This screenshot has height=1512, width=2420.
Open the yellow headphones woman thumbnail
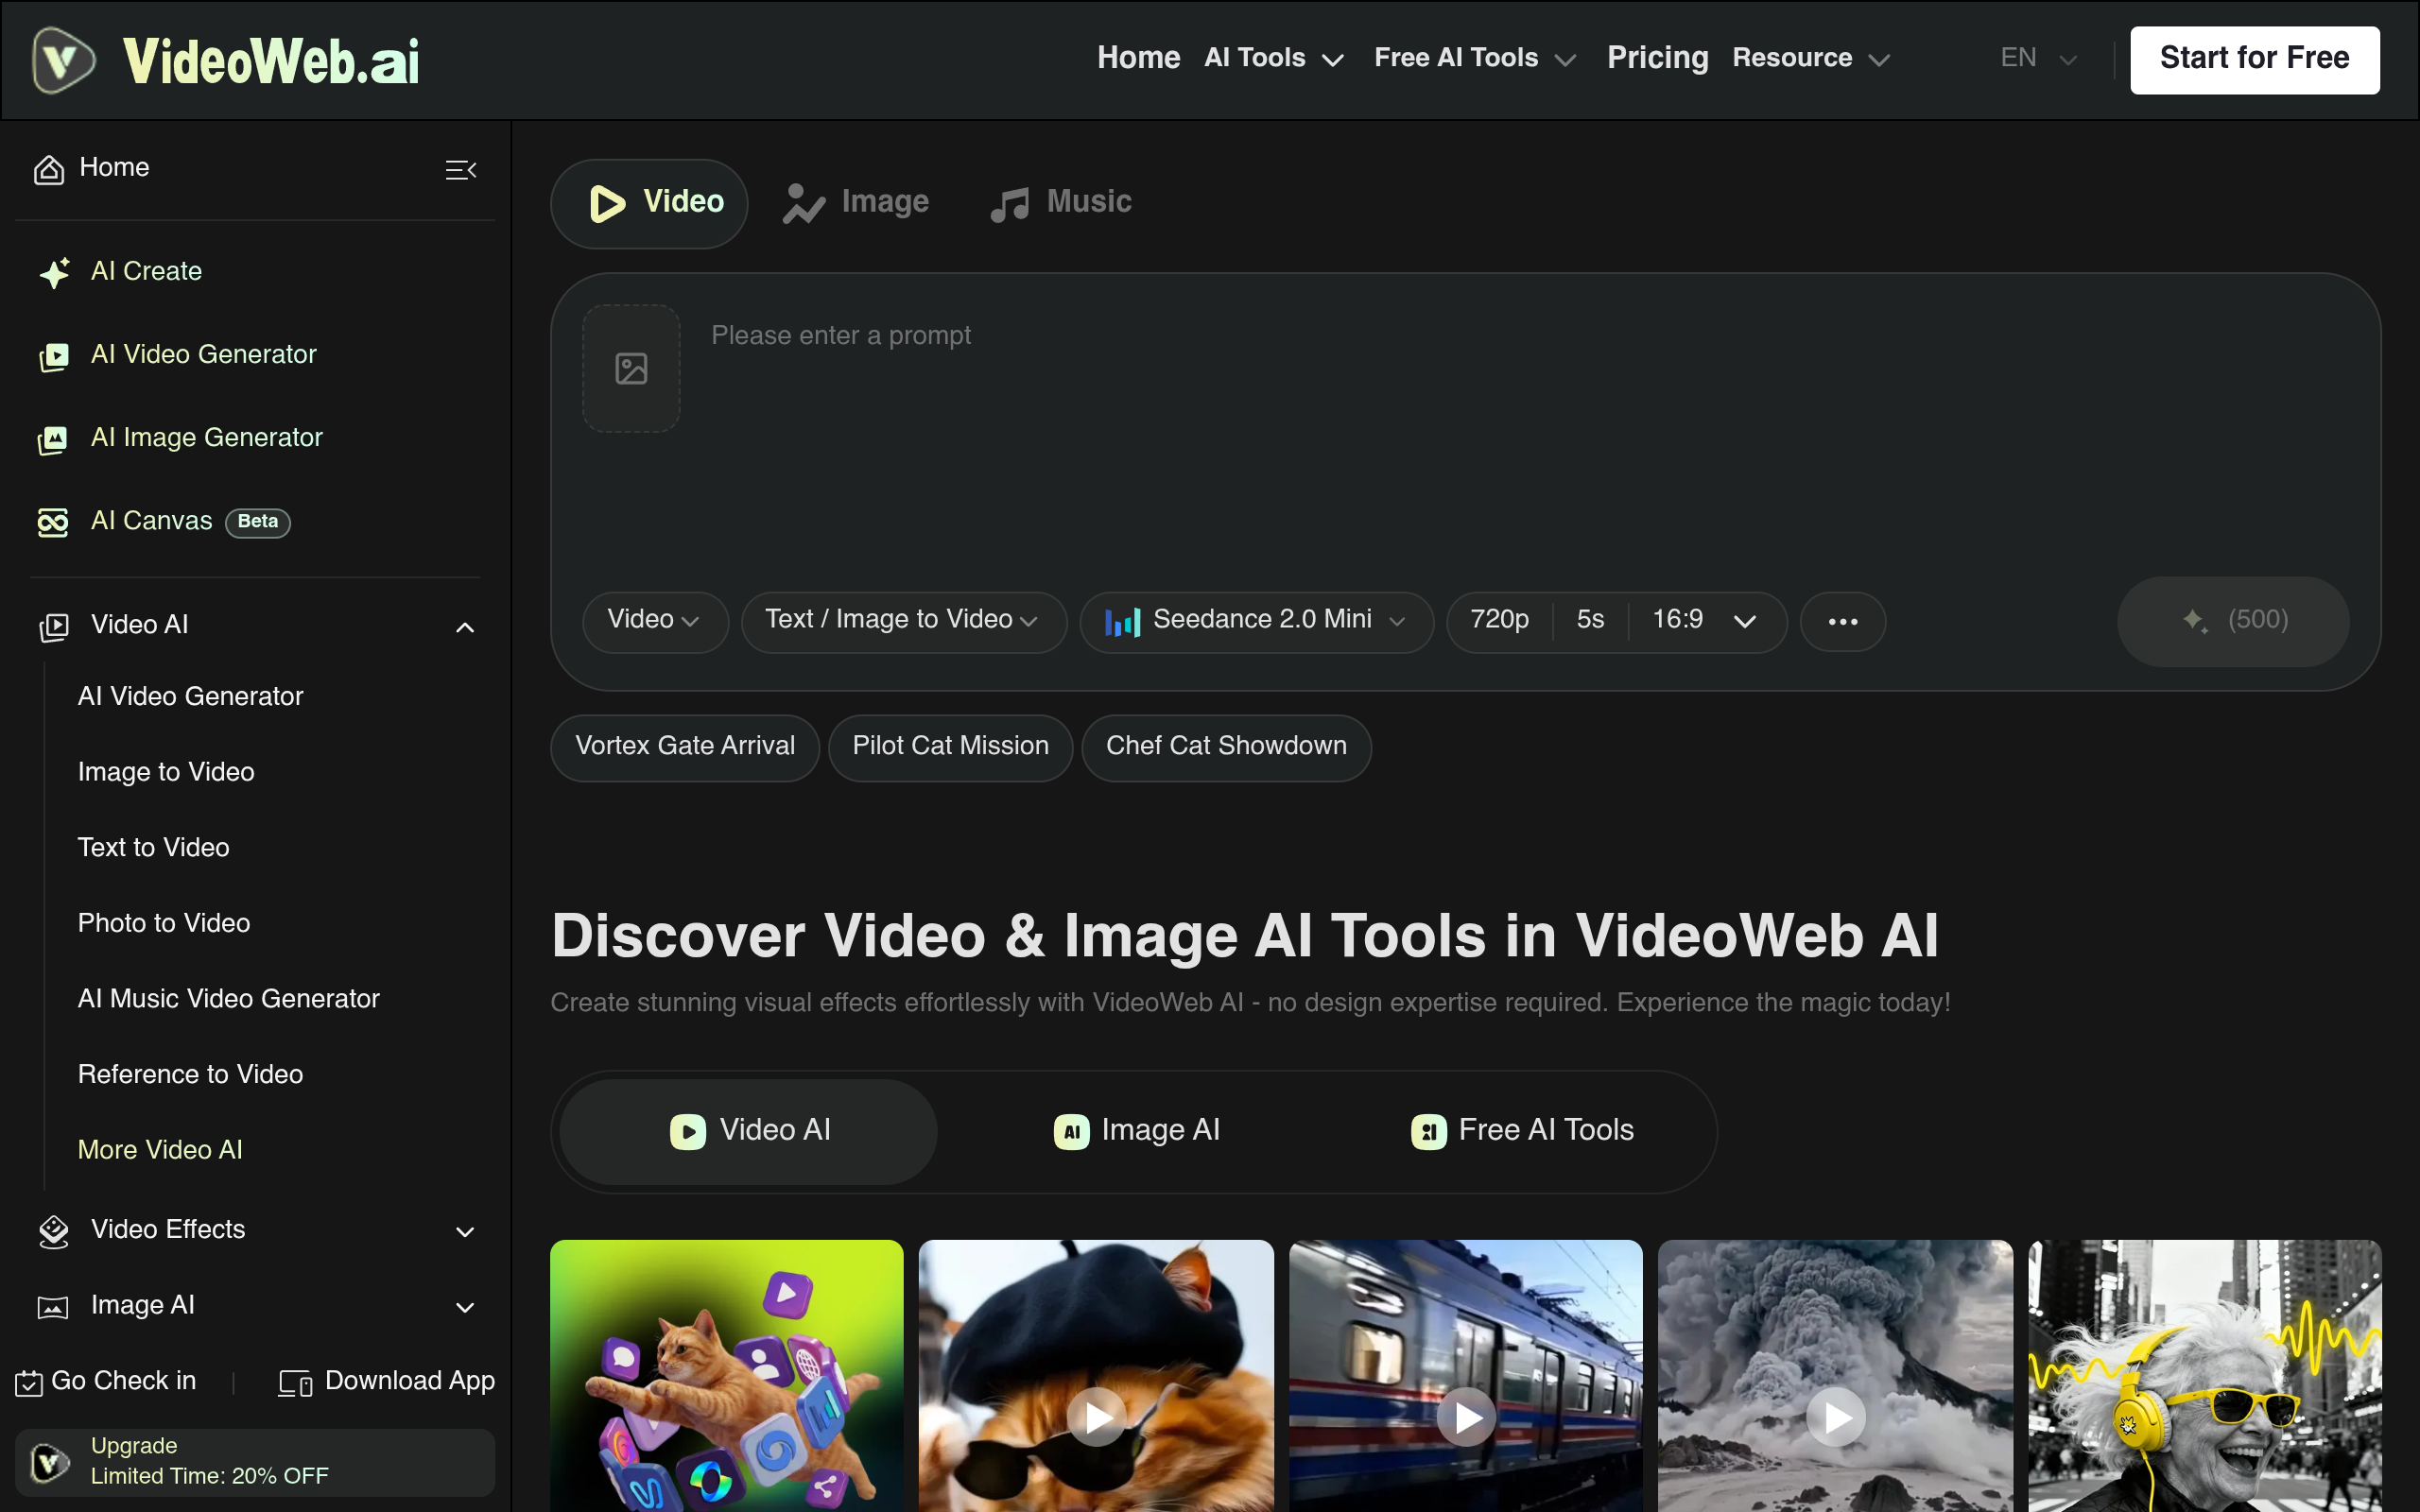coord(2204,1376)
